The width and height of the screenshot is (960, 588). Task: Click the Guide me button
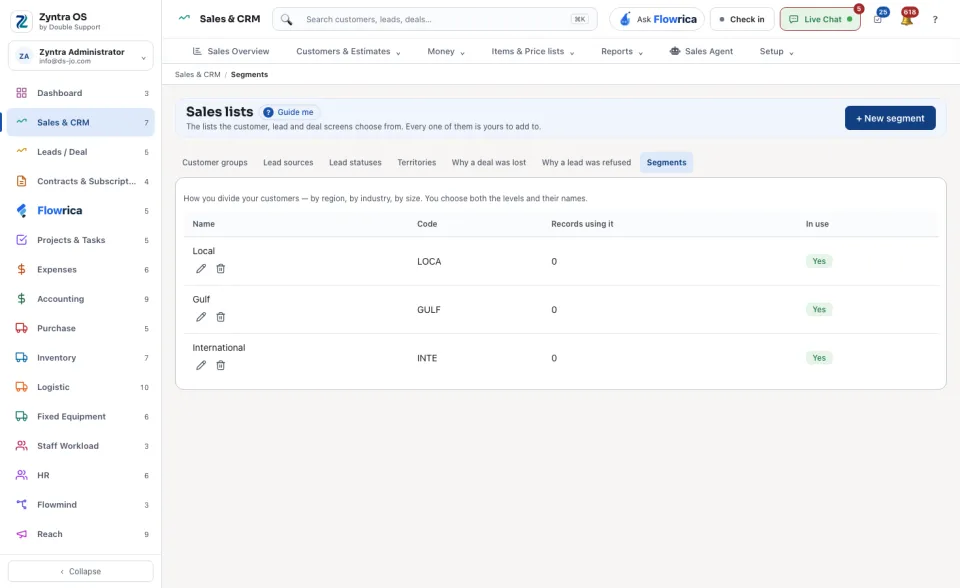point(289,112)
